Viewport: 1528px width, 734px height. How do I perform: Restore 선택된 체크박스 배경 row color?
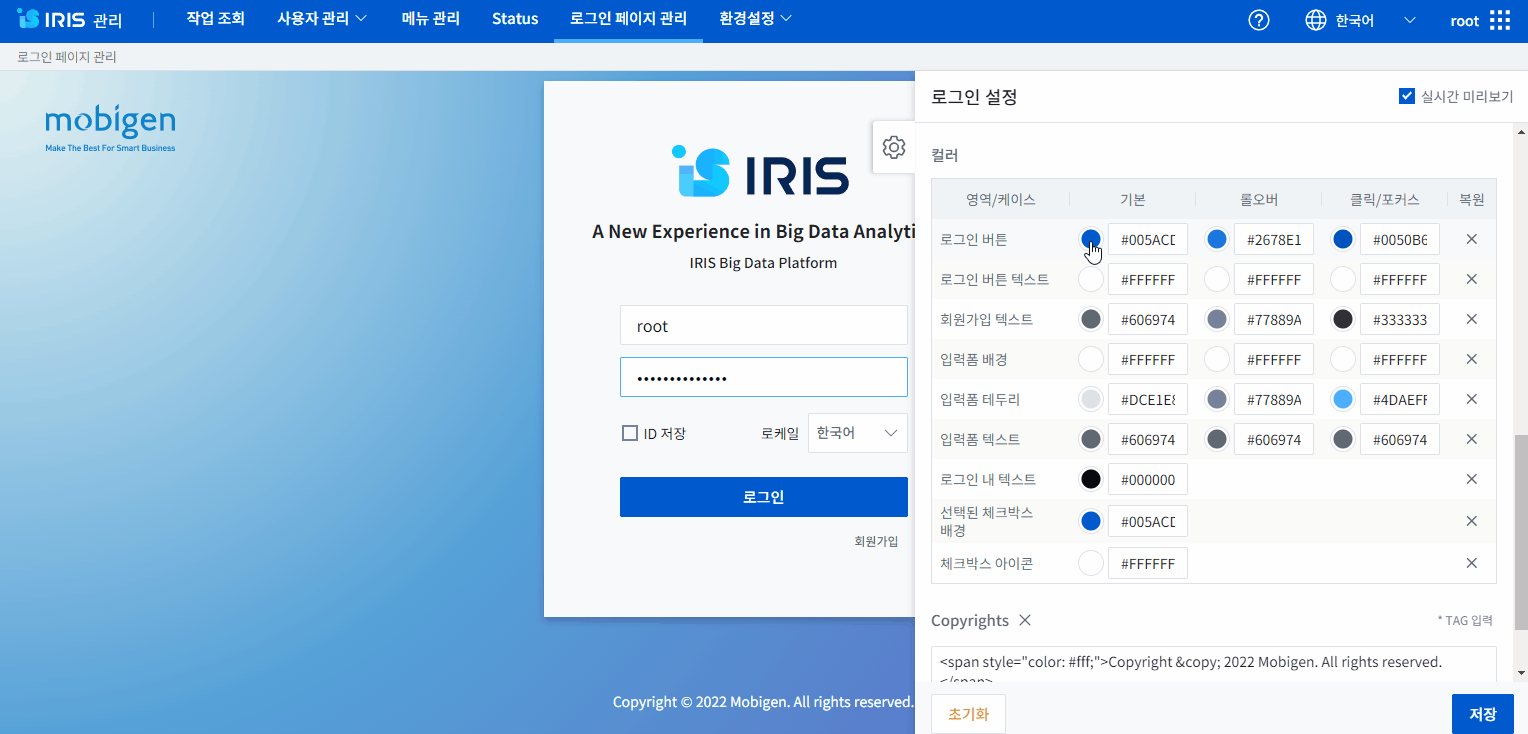[1471, 521]
